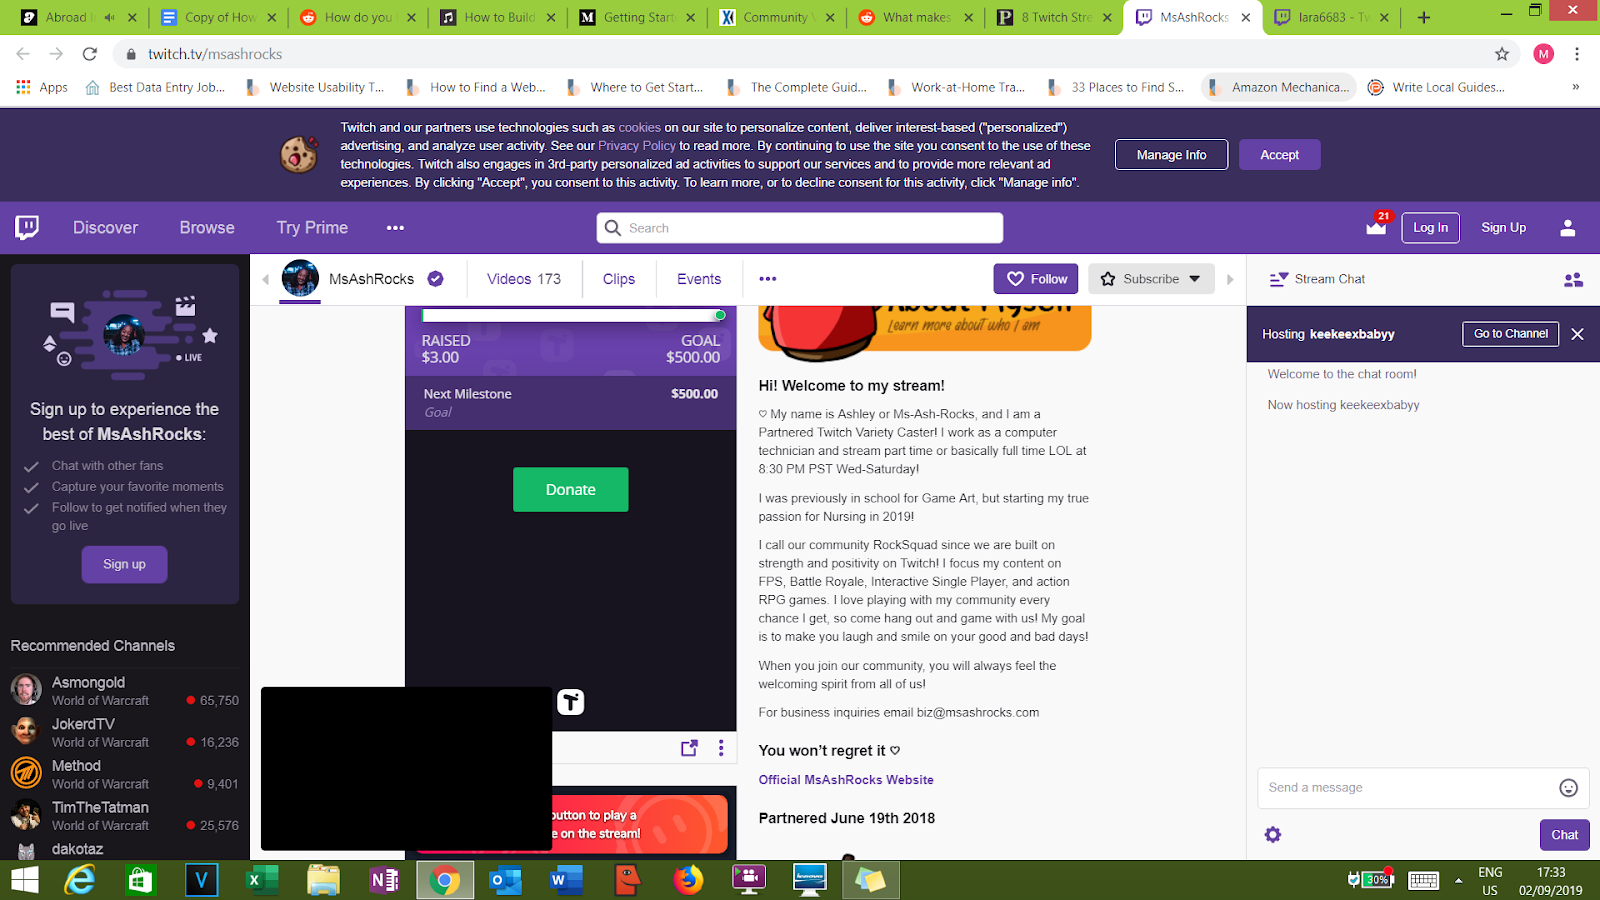Open a new browser tab
Screen dimensions: 1600x900
coord(1424,17)
